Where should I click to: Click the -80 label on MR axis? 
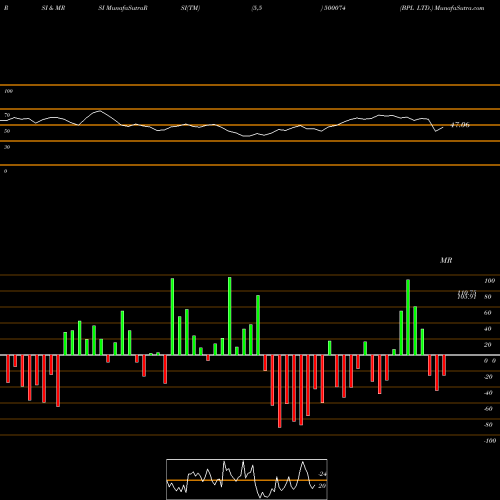coord(488,425)
